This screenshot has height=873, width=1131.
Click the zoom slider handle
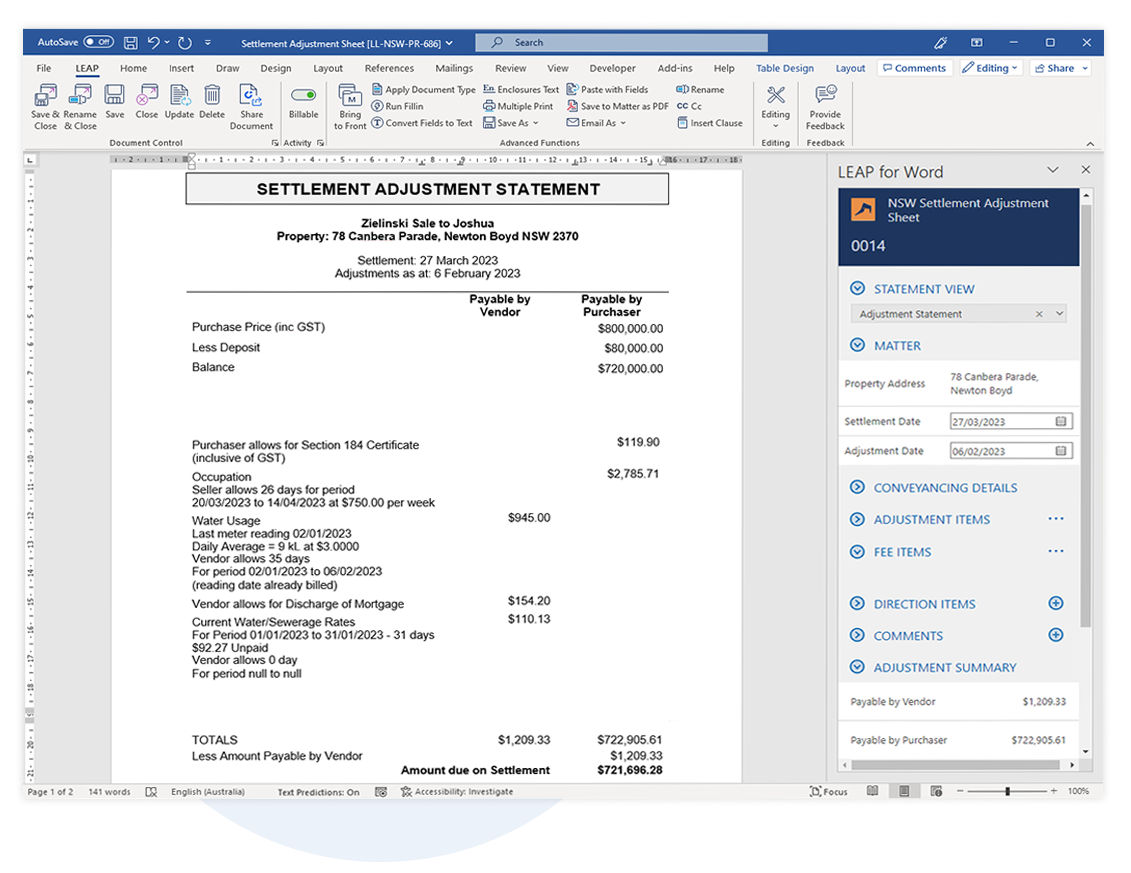1008,791
